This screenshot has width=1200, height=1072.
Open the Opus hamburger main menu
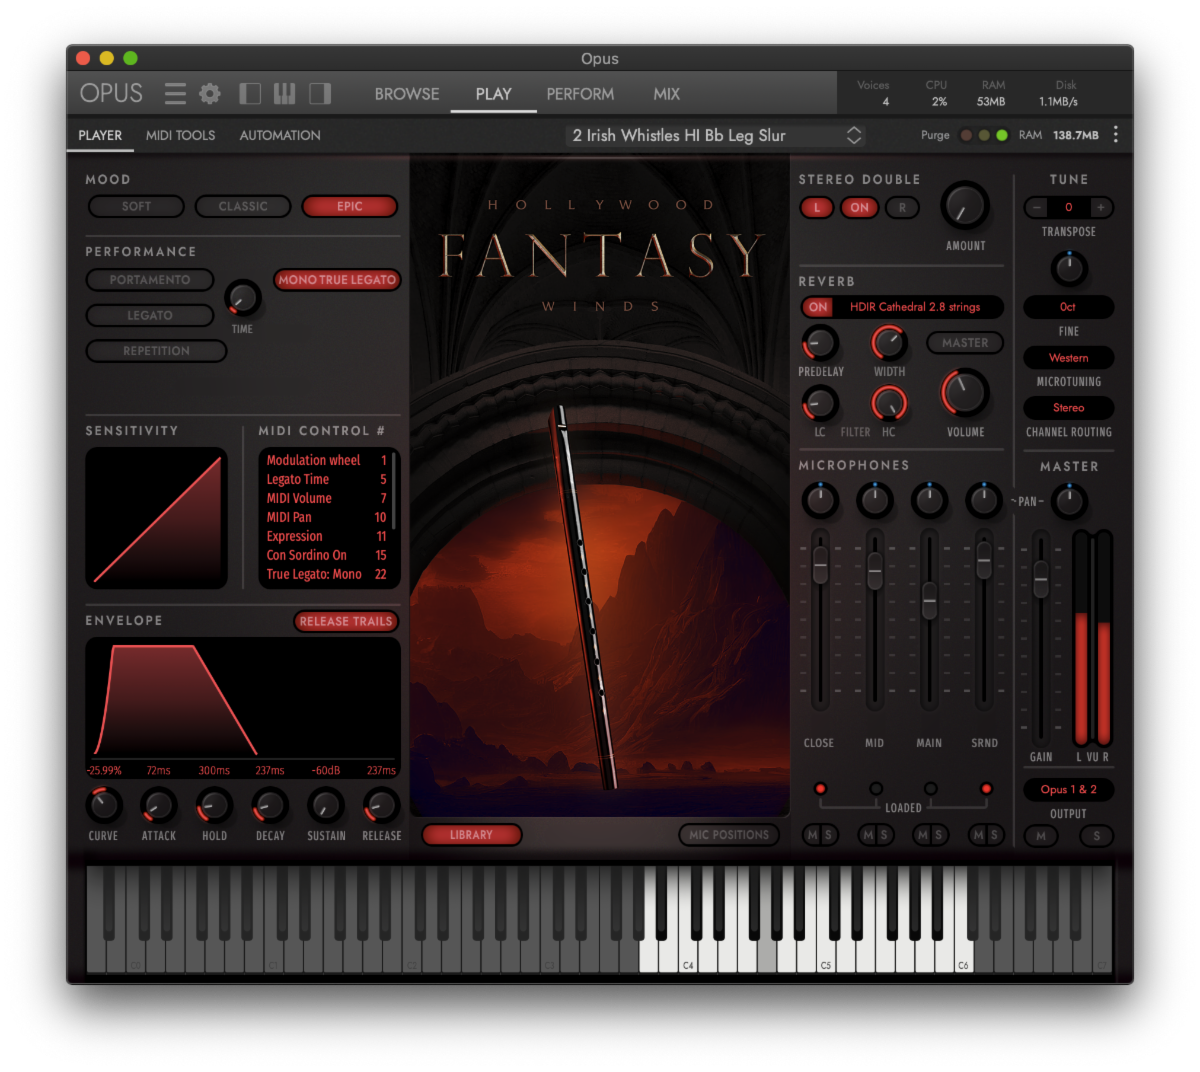175,94
